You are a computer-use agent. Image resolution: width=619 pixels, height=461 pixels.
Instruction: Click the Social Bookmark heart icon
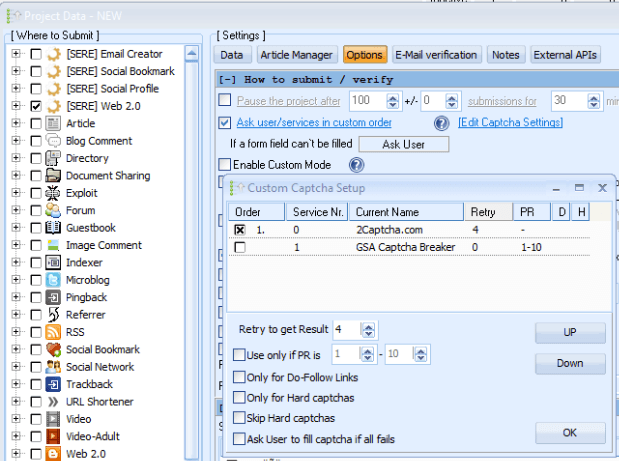tap(53, 349)
